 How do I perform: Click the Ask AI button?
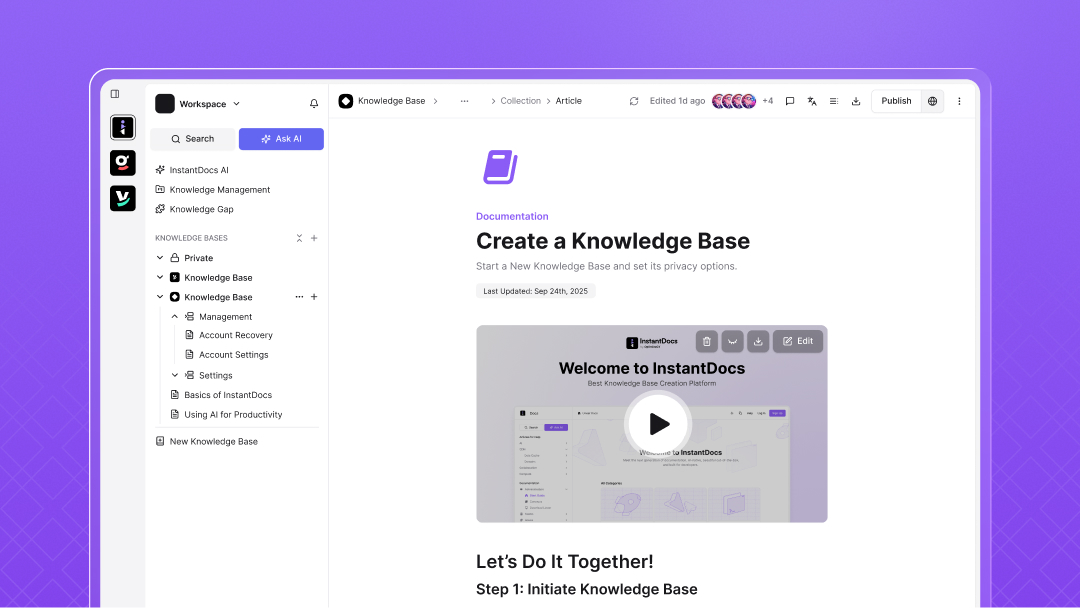281,138
